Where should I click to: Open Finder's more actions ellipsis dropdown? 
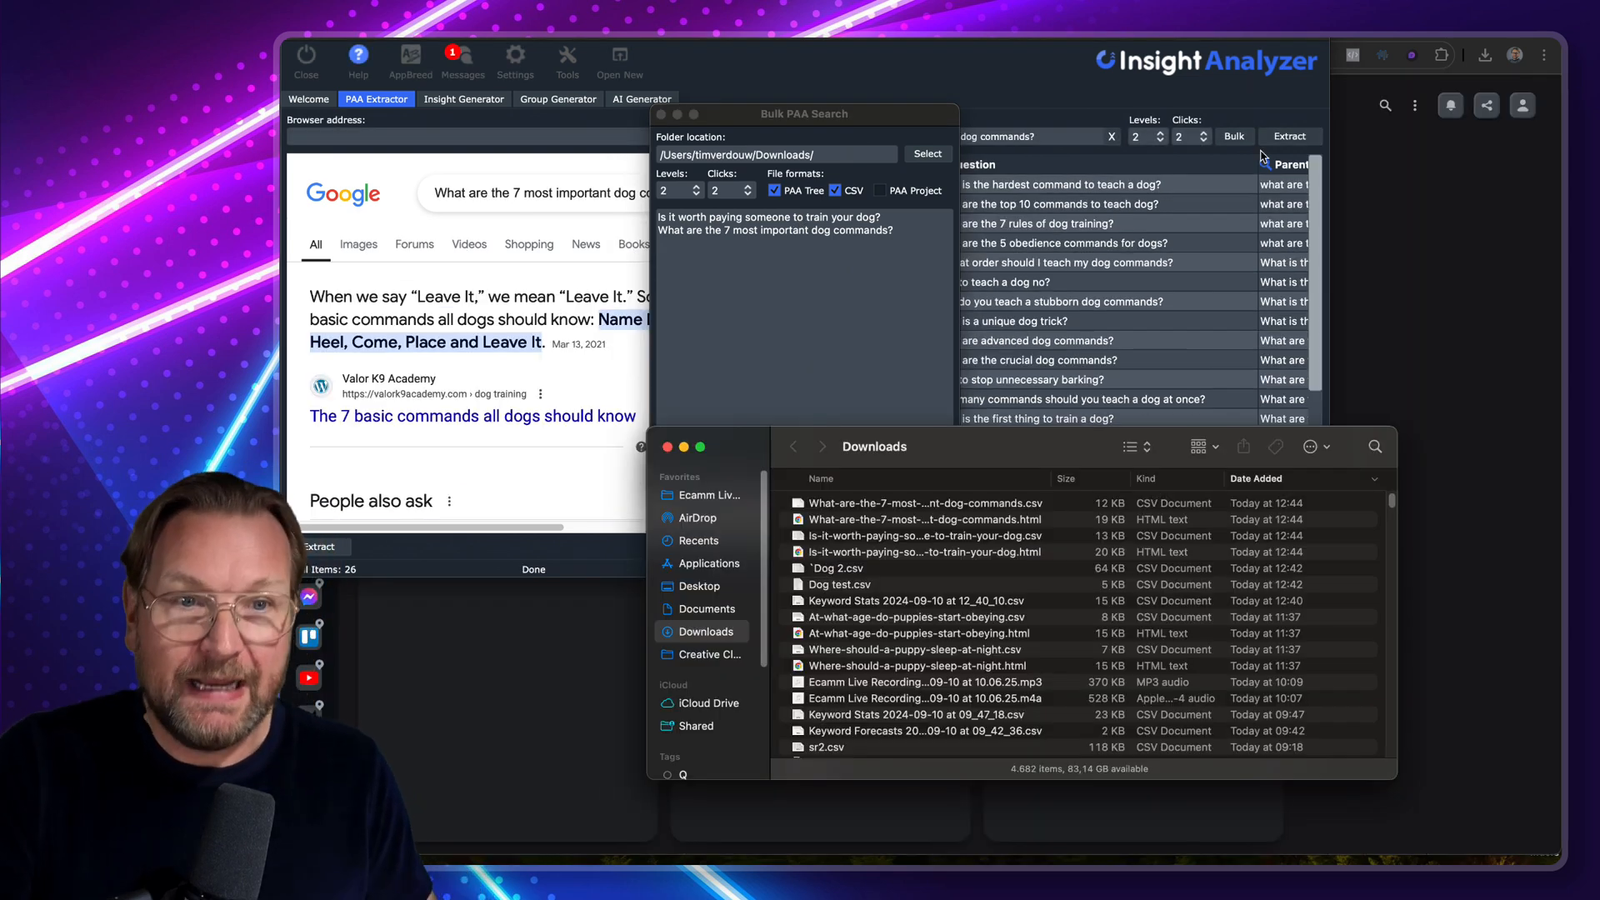click(1316, 447)
